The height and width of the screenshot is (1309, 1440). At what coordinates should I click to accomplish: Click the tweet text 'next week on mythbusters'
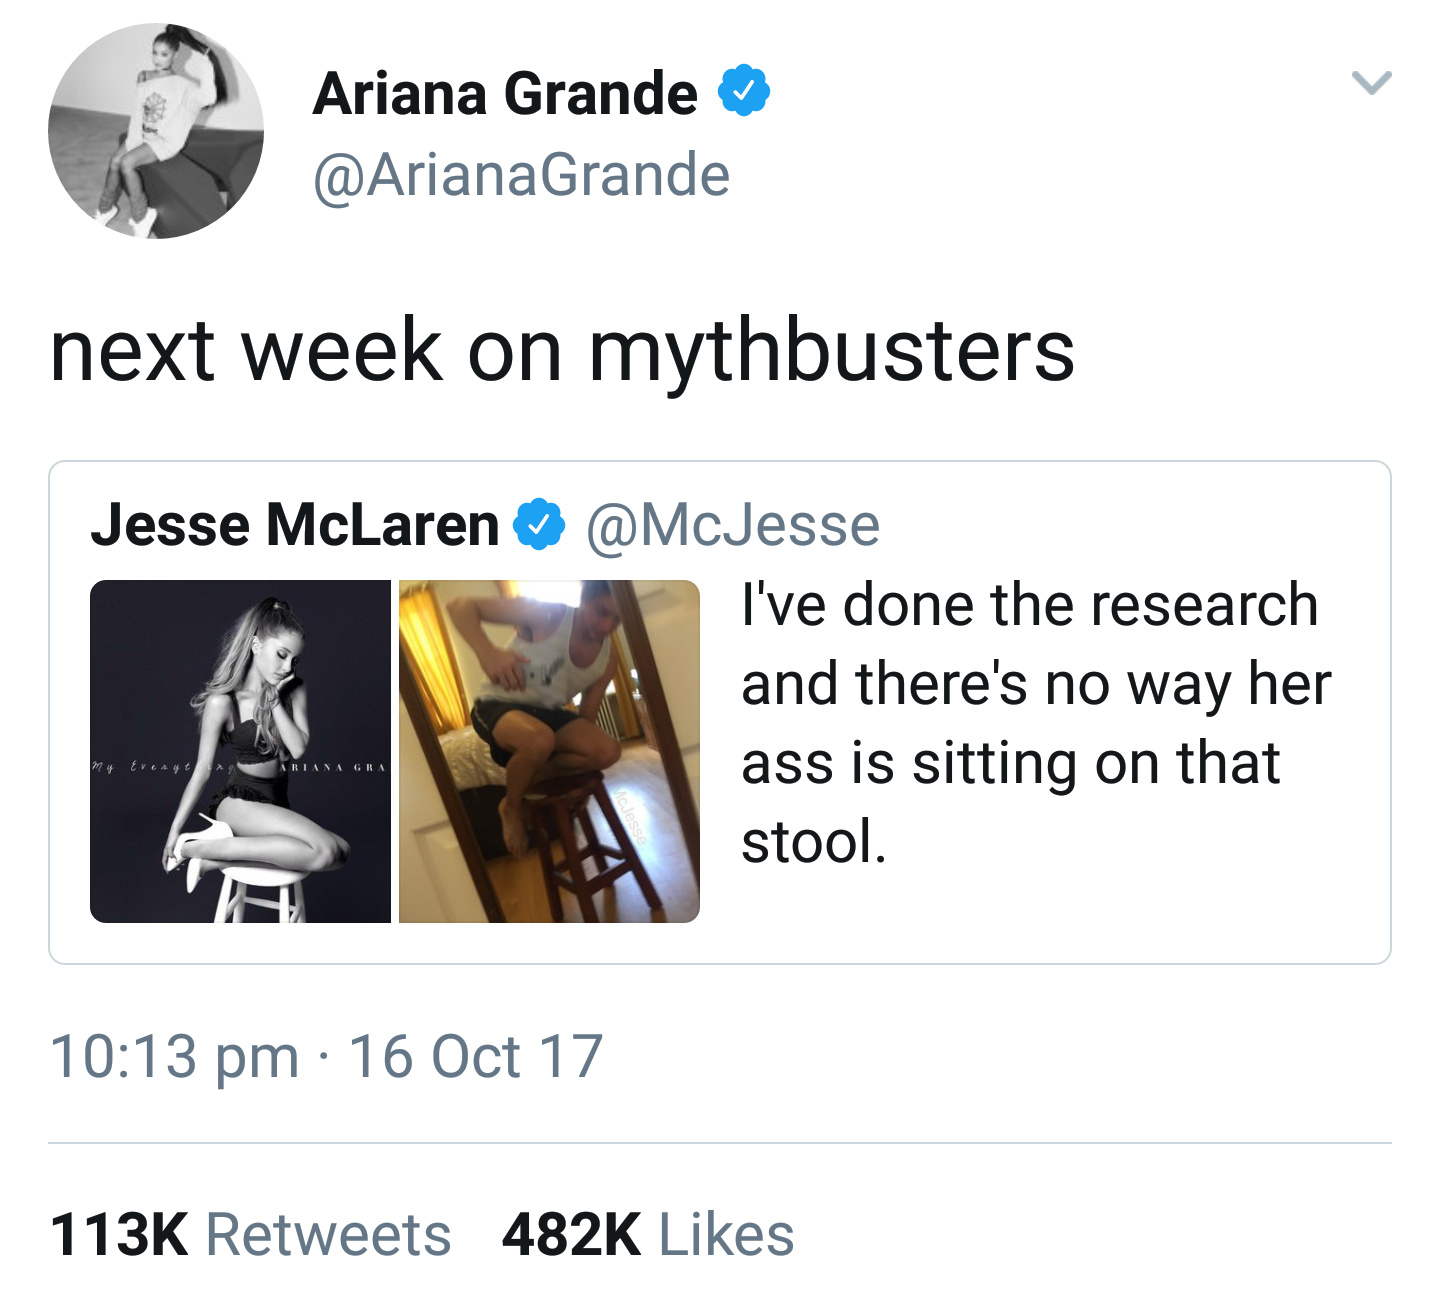562,350
